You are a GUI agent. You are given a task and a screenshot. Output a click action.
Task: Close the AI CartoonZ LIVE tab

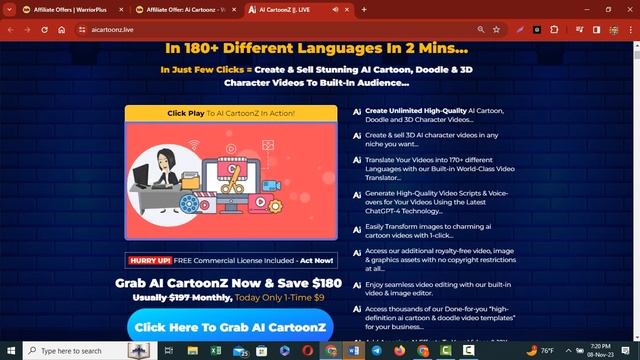tap(347, 10)
